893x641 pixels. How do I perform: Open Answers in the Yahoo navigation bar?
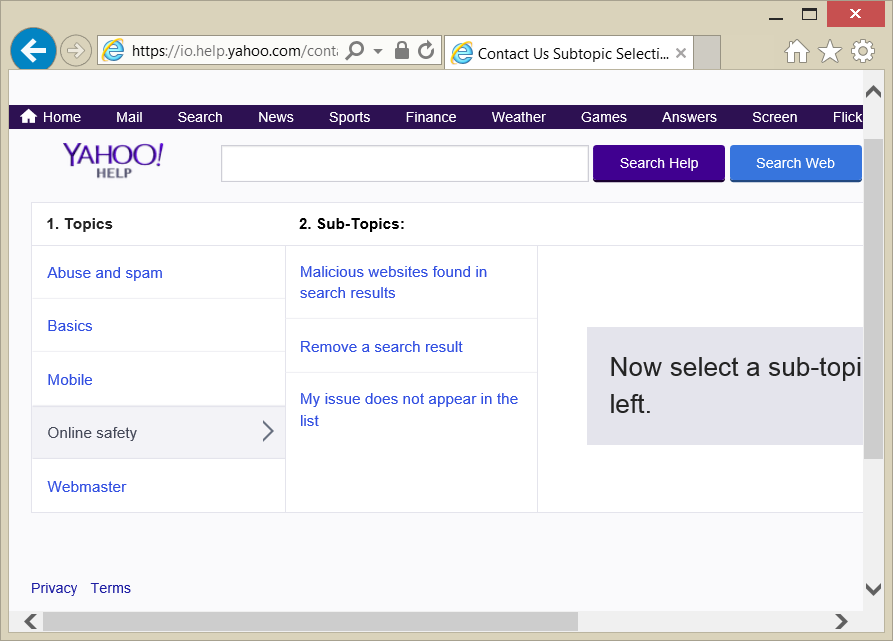click(x=689, y=117)
